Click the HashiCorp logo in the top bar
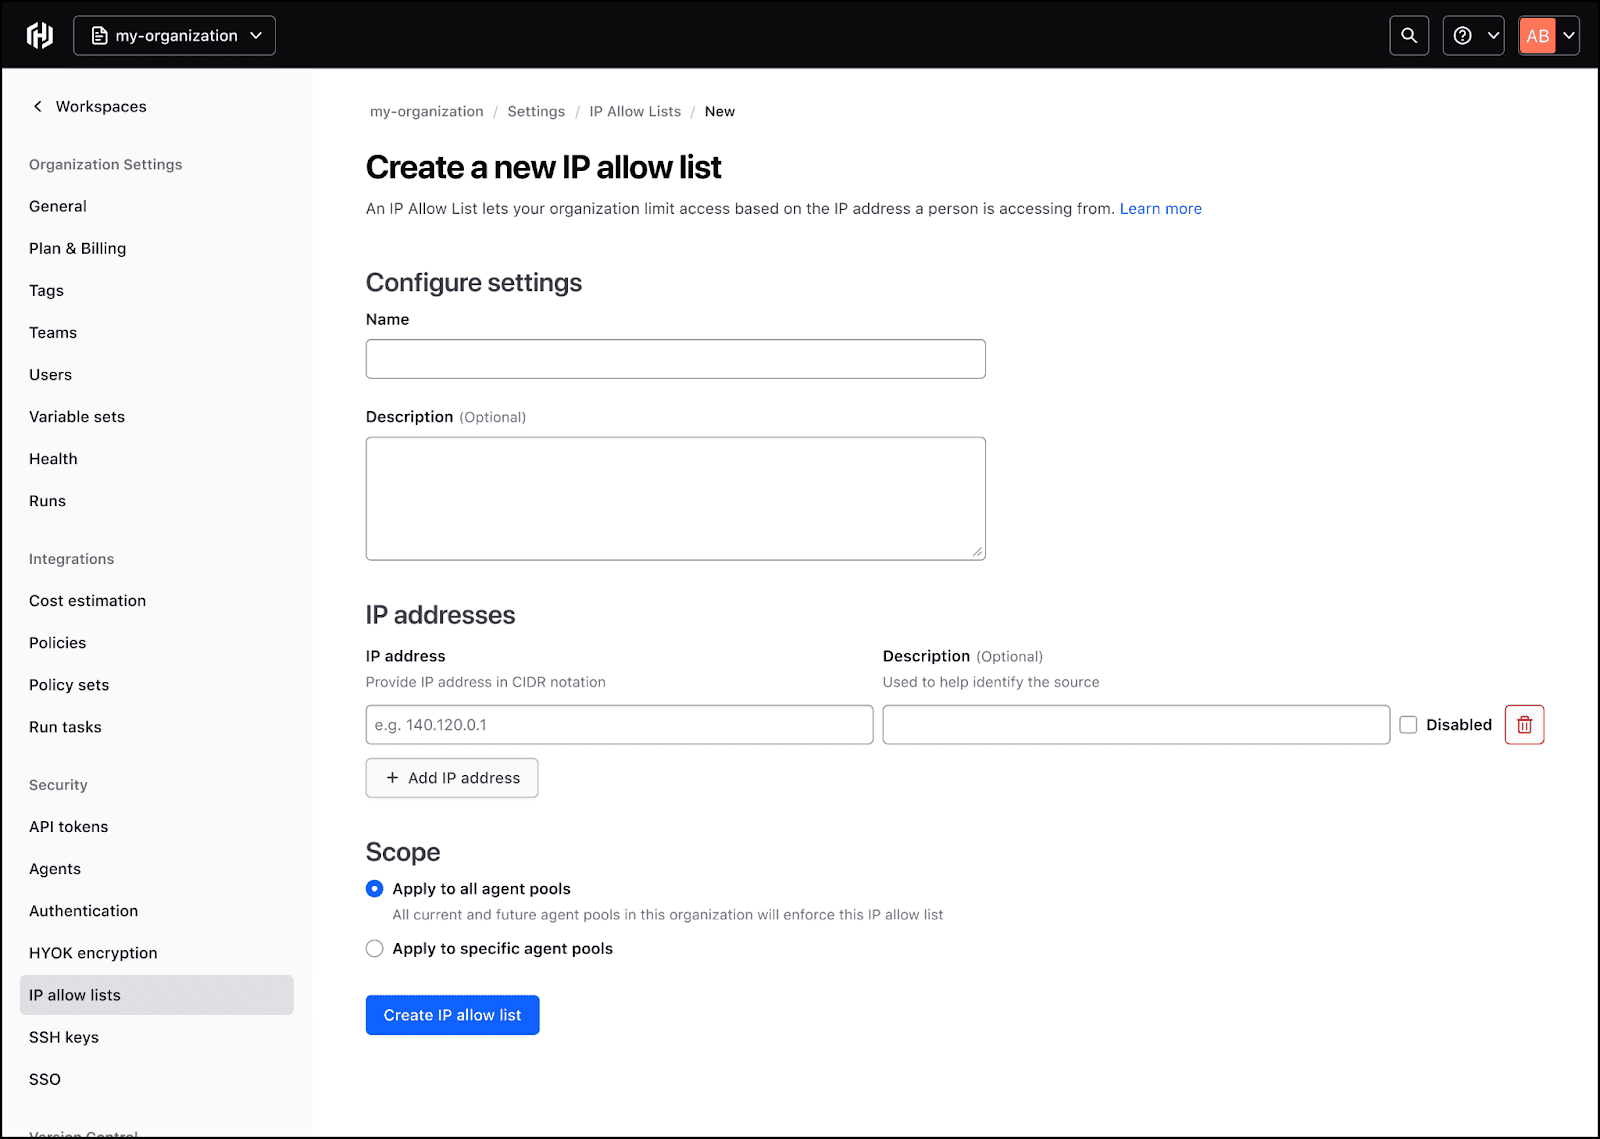 point(39,34)
